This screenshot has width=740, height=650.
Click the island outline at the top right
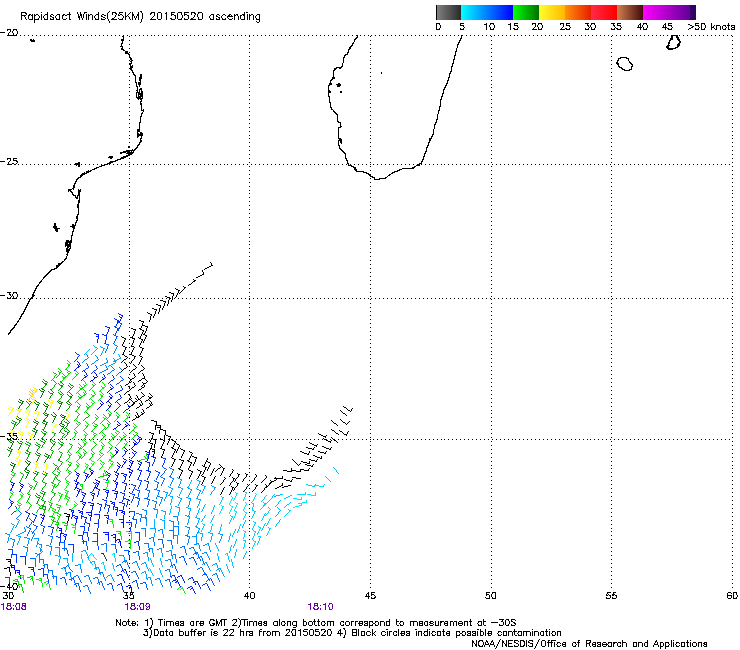673,42
